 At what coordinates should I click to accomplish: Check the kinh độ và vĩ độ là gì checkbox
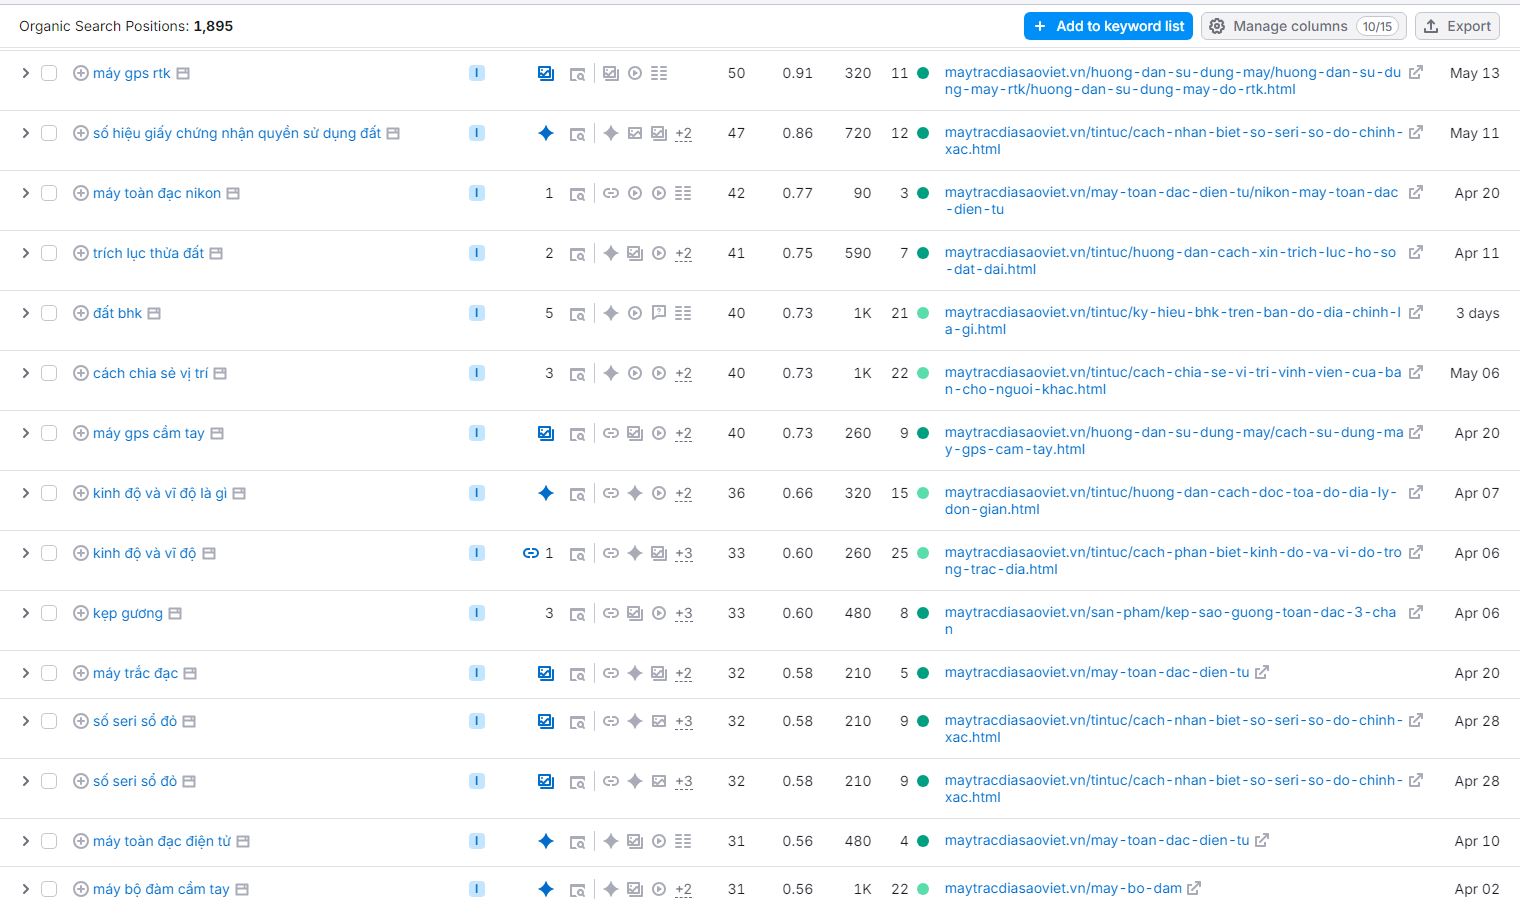coord(49,493)
